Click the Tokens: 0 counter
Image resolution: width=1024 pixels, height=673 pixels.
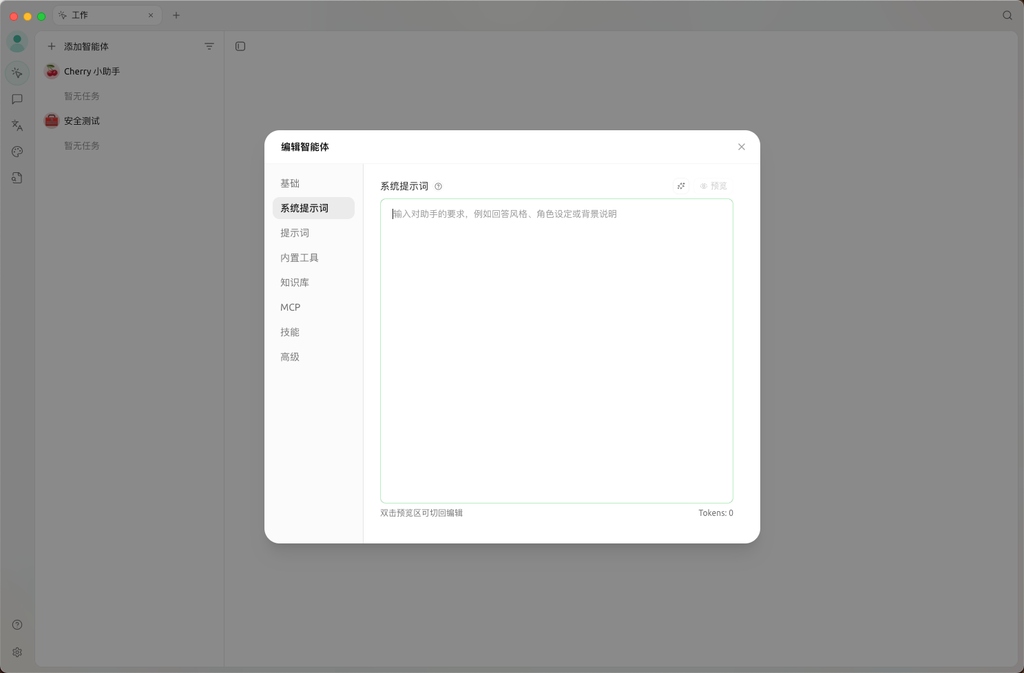(x=716, y=513)
